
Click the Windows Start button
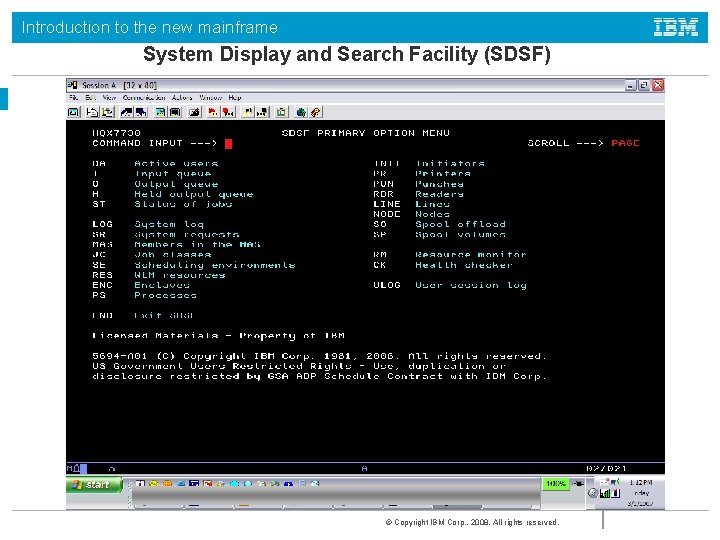pos(94,485)
